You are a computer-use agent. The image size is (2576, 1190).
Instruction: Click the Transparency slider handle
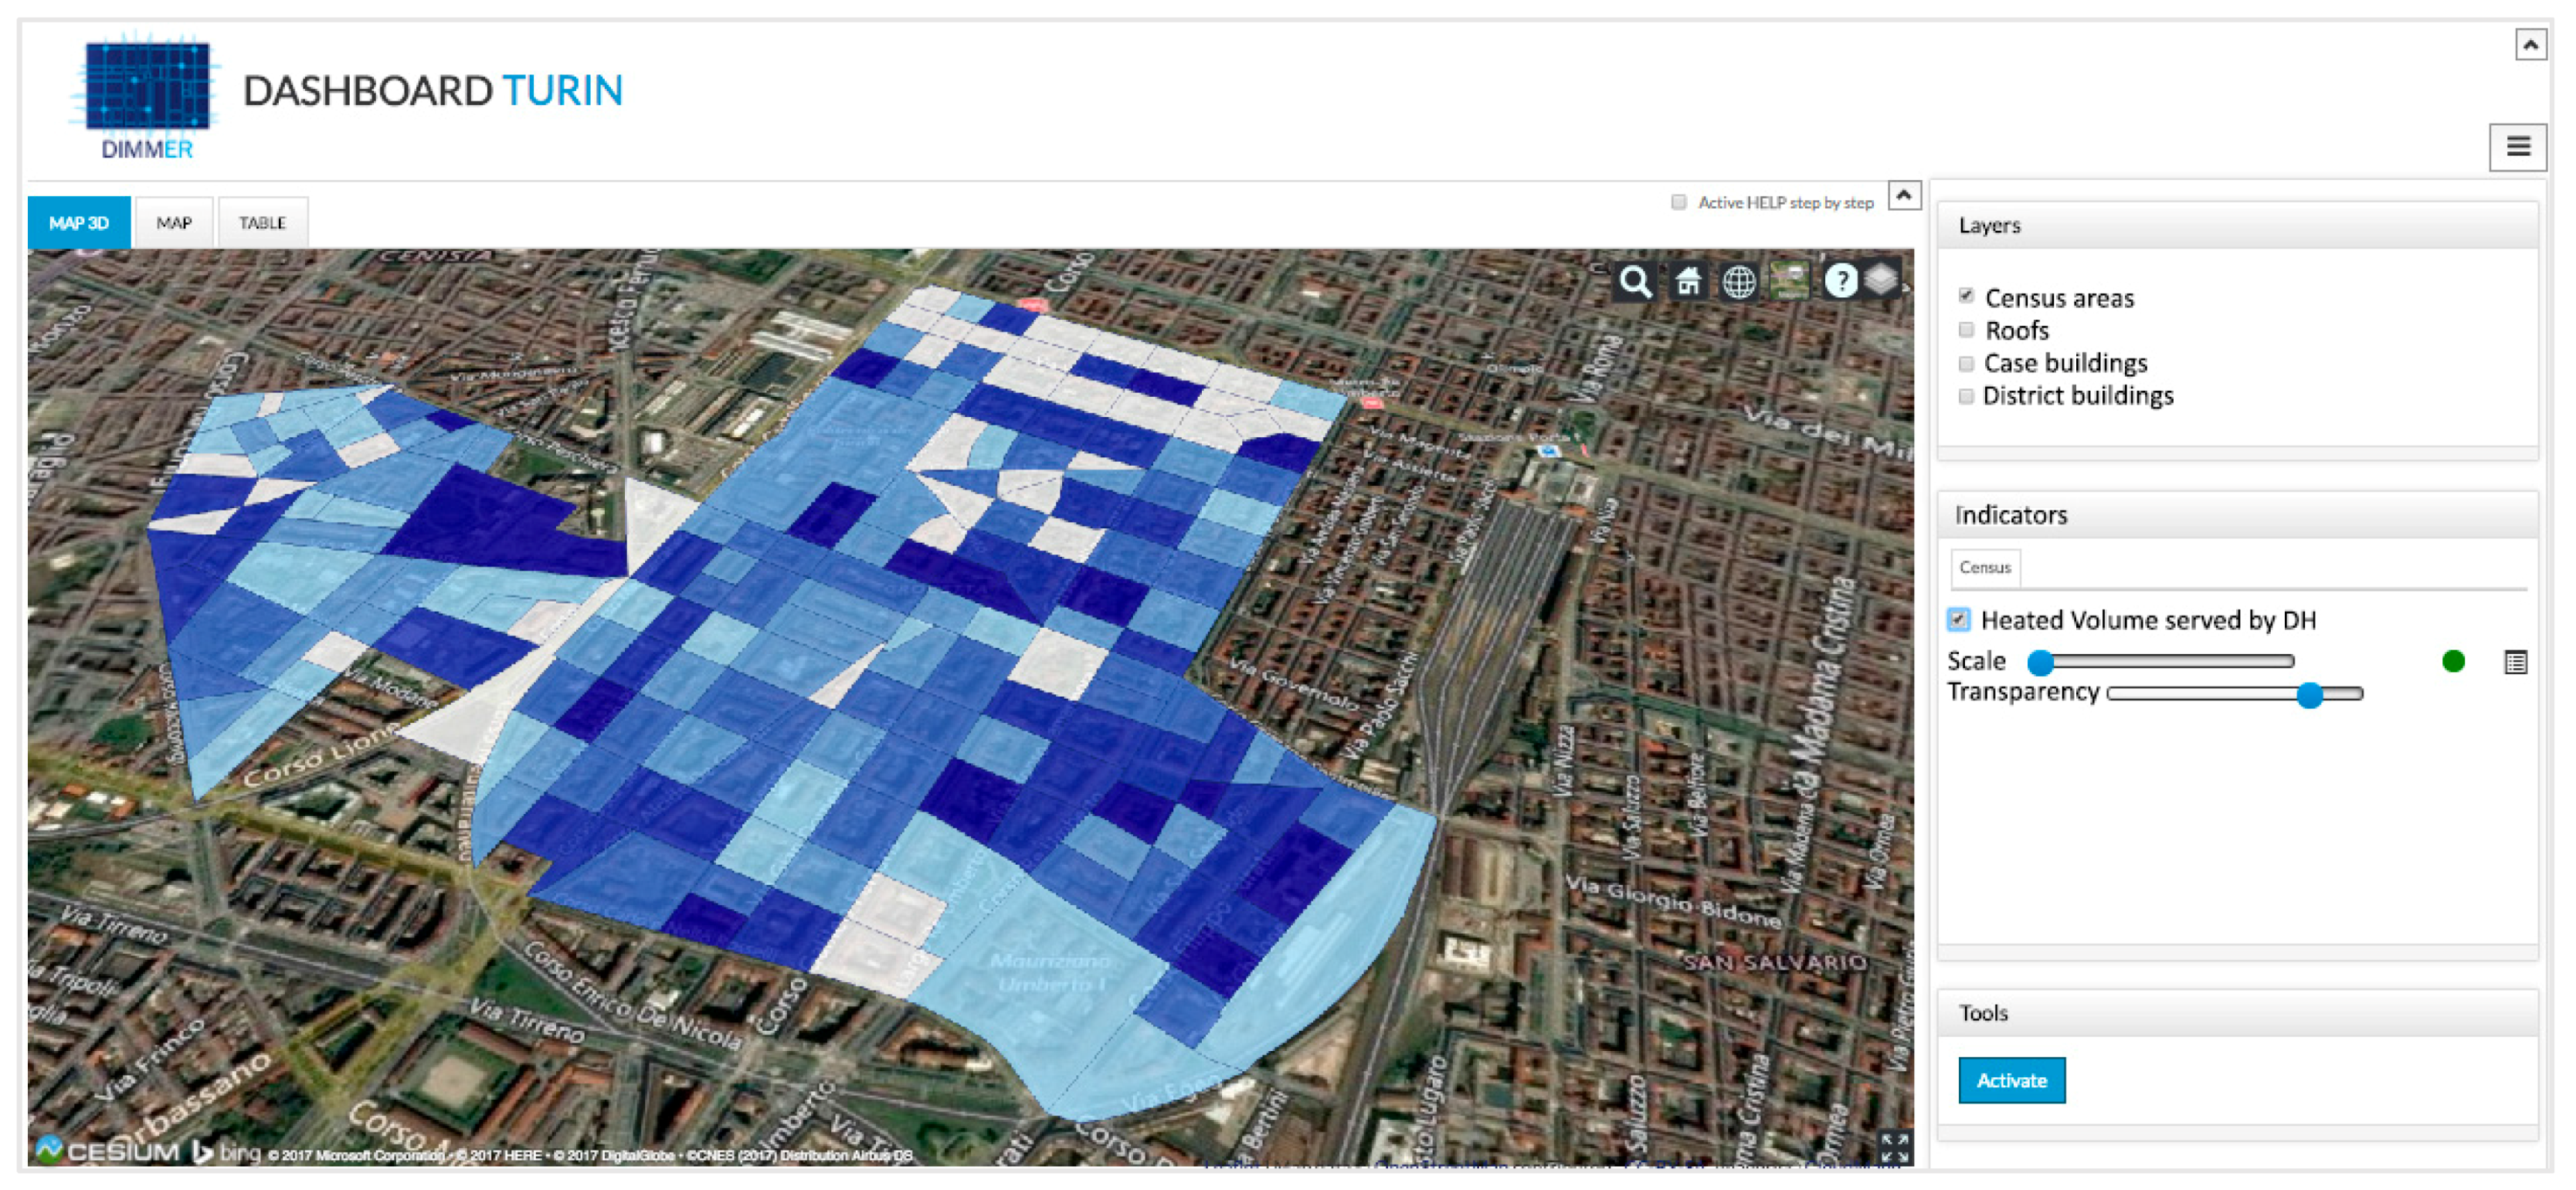[2309, 695]
